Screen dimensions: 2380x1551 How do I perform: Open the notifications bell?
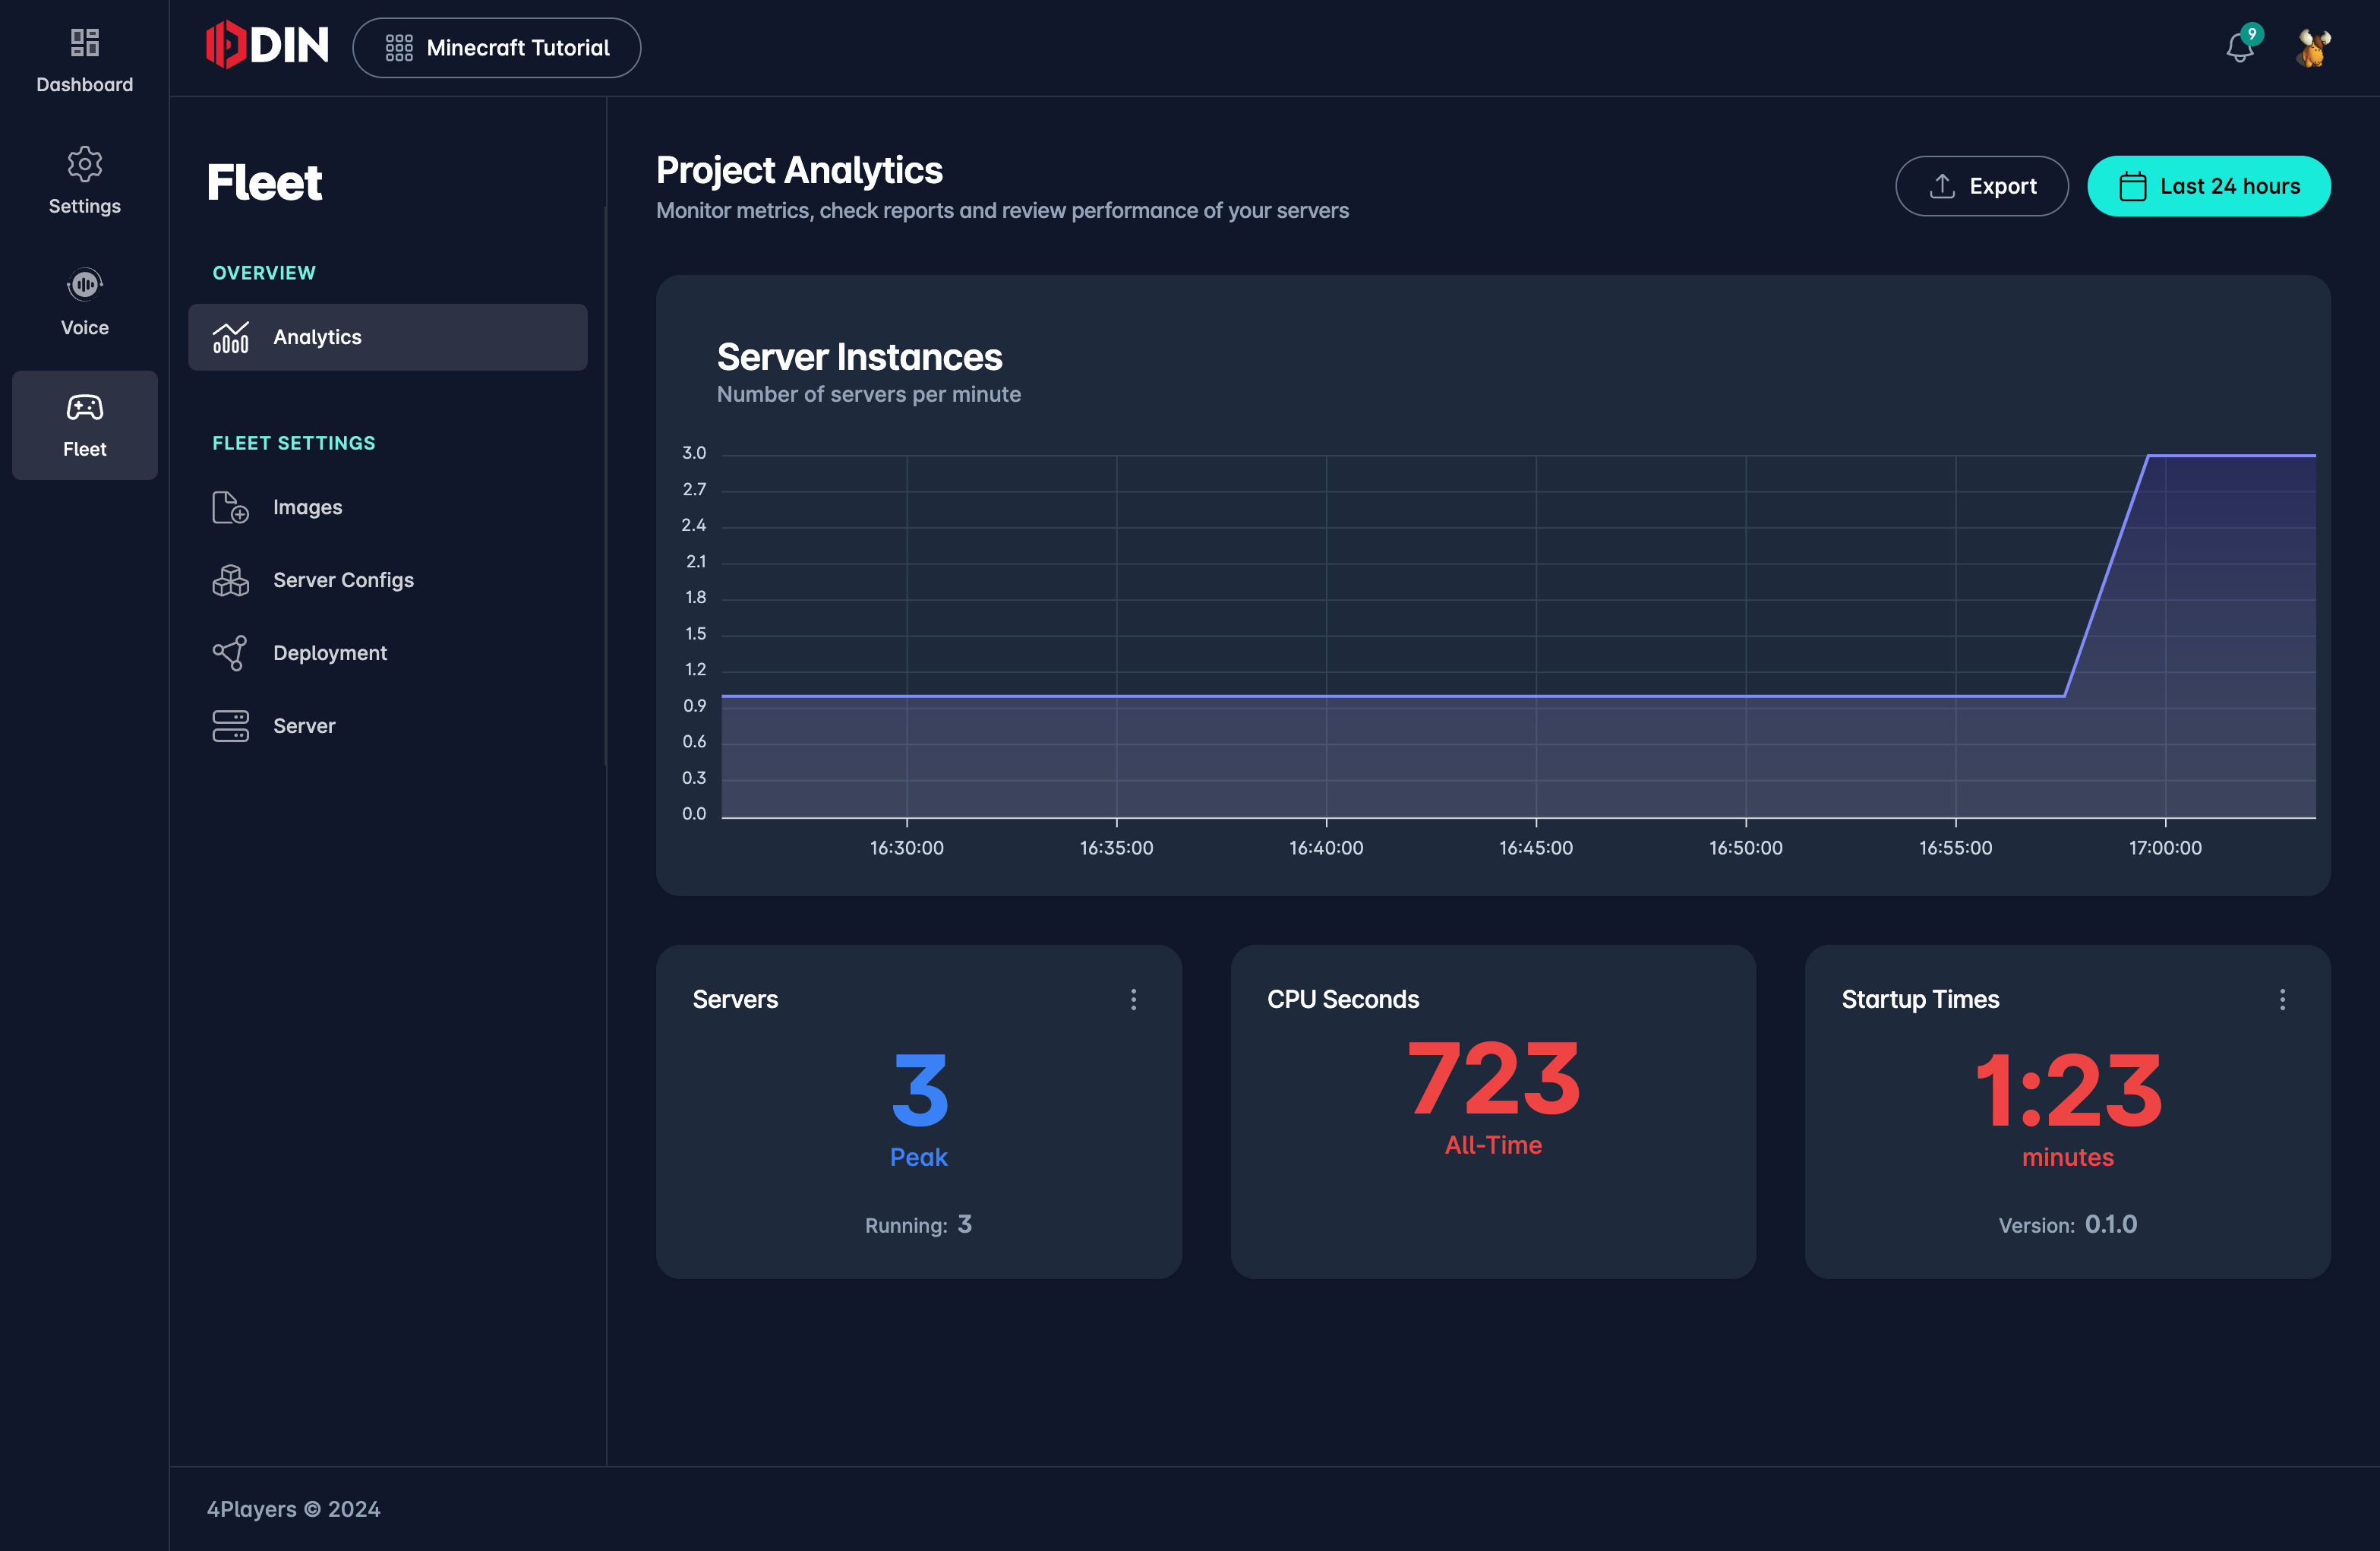(2239, 47)
